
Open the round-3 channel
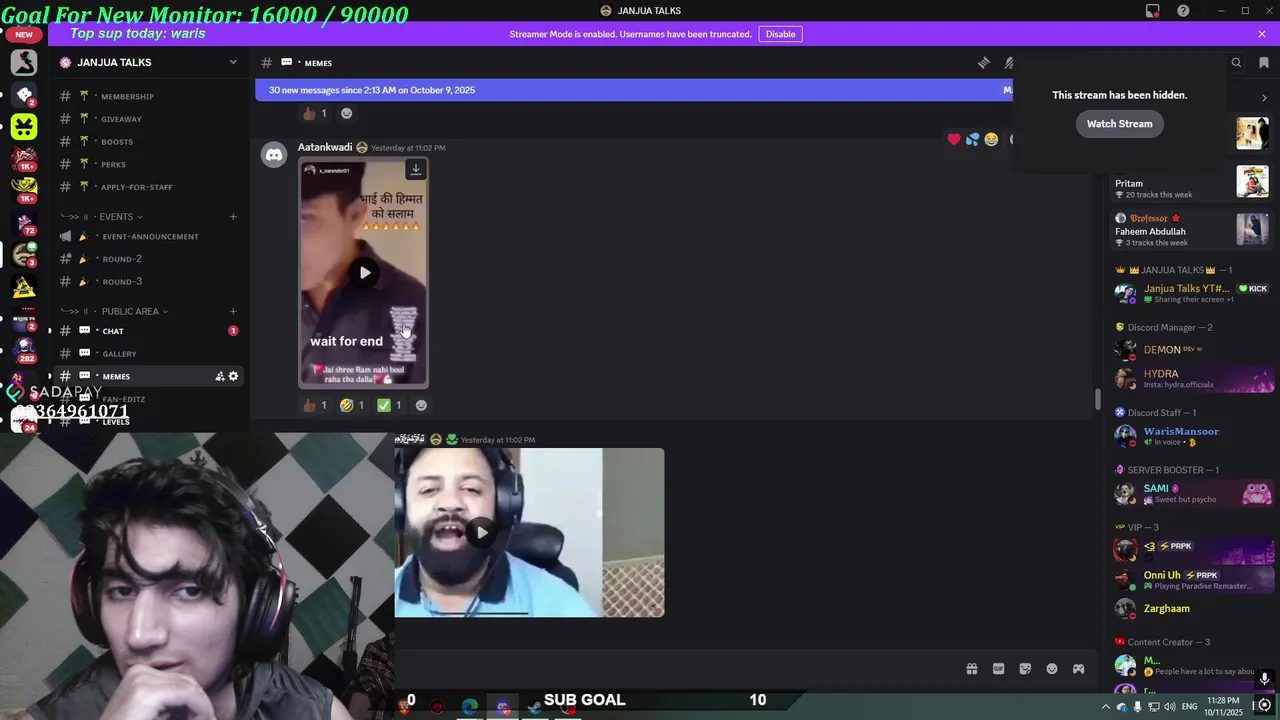coord(148,282)
